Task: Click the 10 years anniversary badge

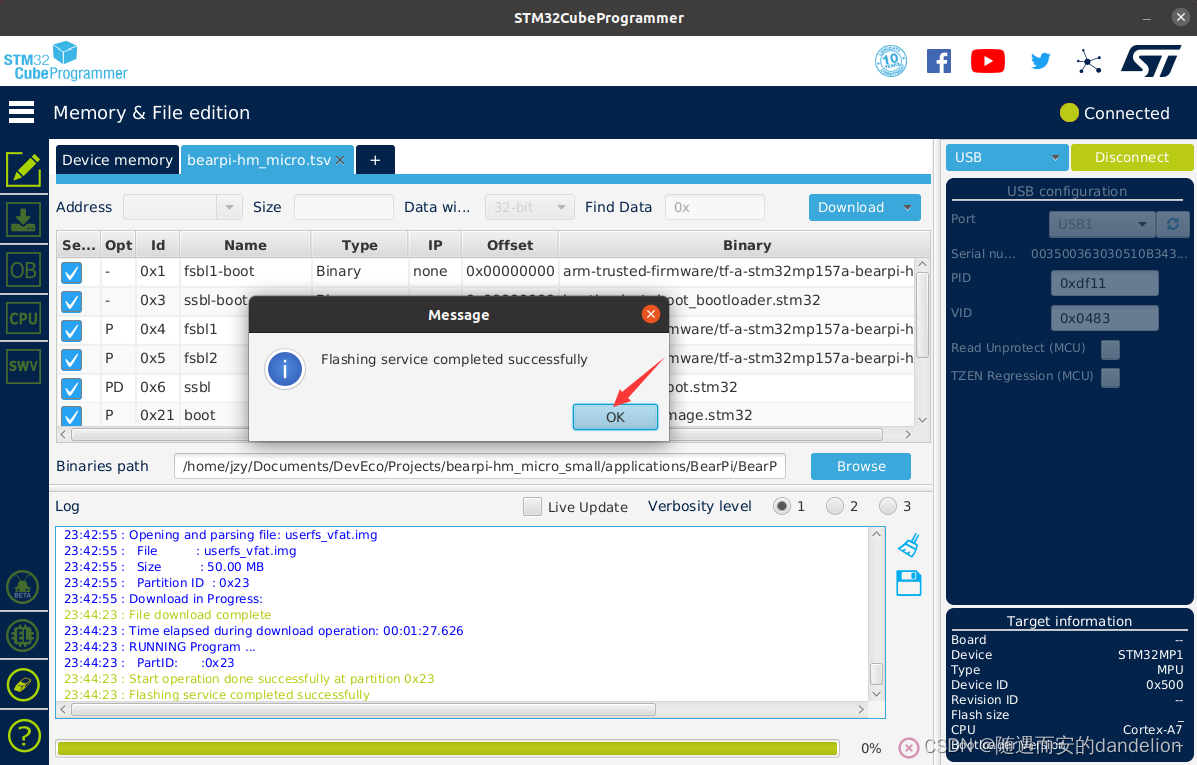Action: click(x=891, y=61)
